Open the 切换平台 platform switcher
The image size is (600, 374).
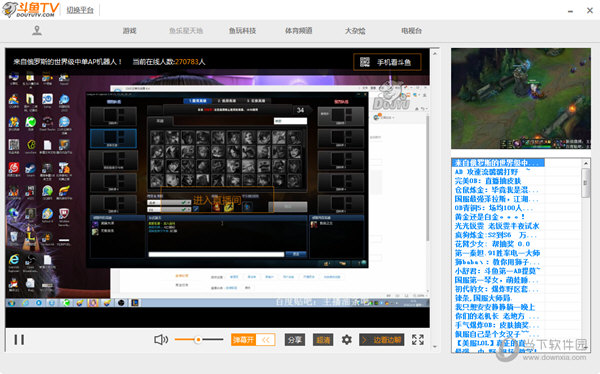[x=80, y=10]
